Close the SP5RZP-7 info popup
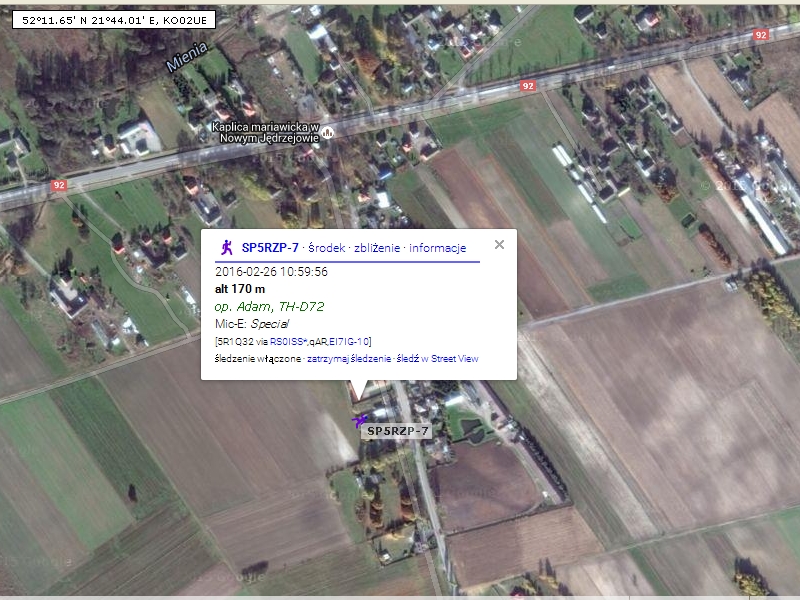800x600 pixels. (x=499, y=244)
